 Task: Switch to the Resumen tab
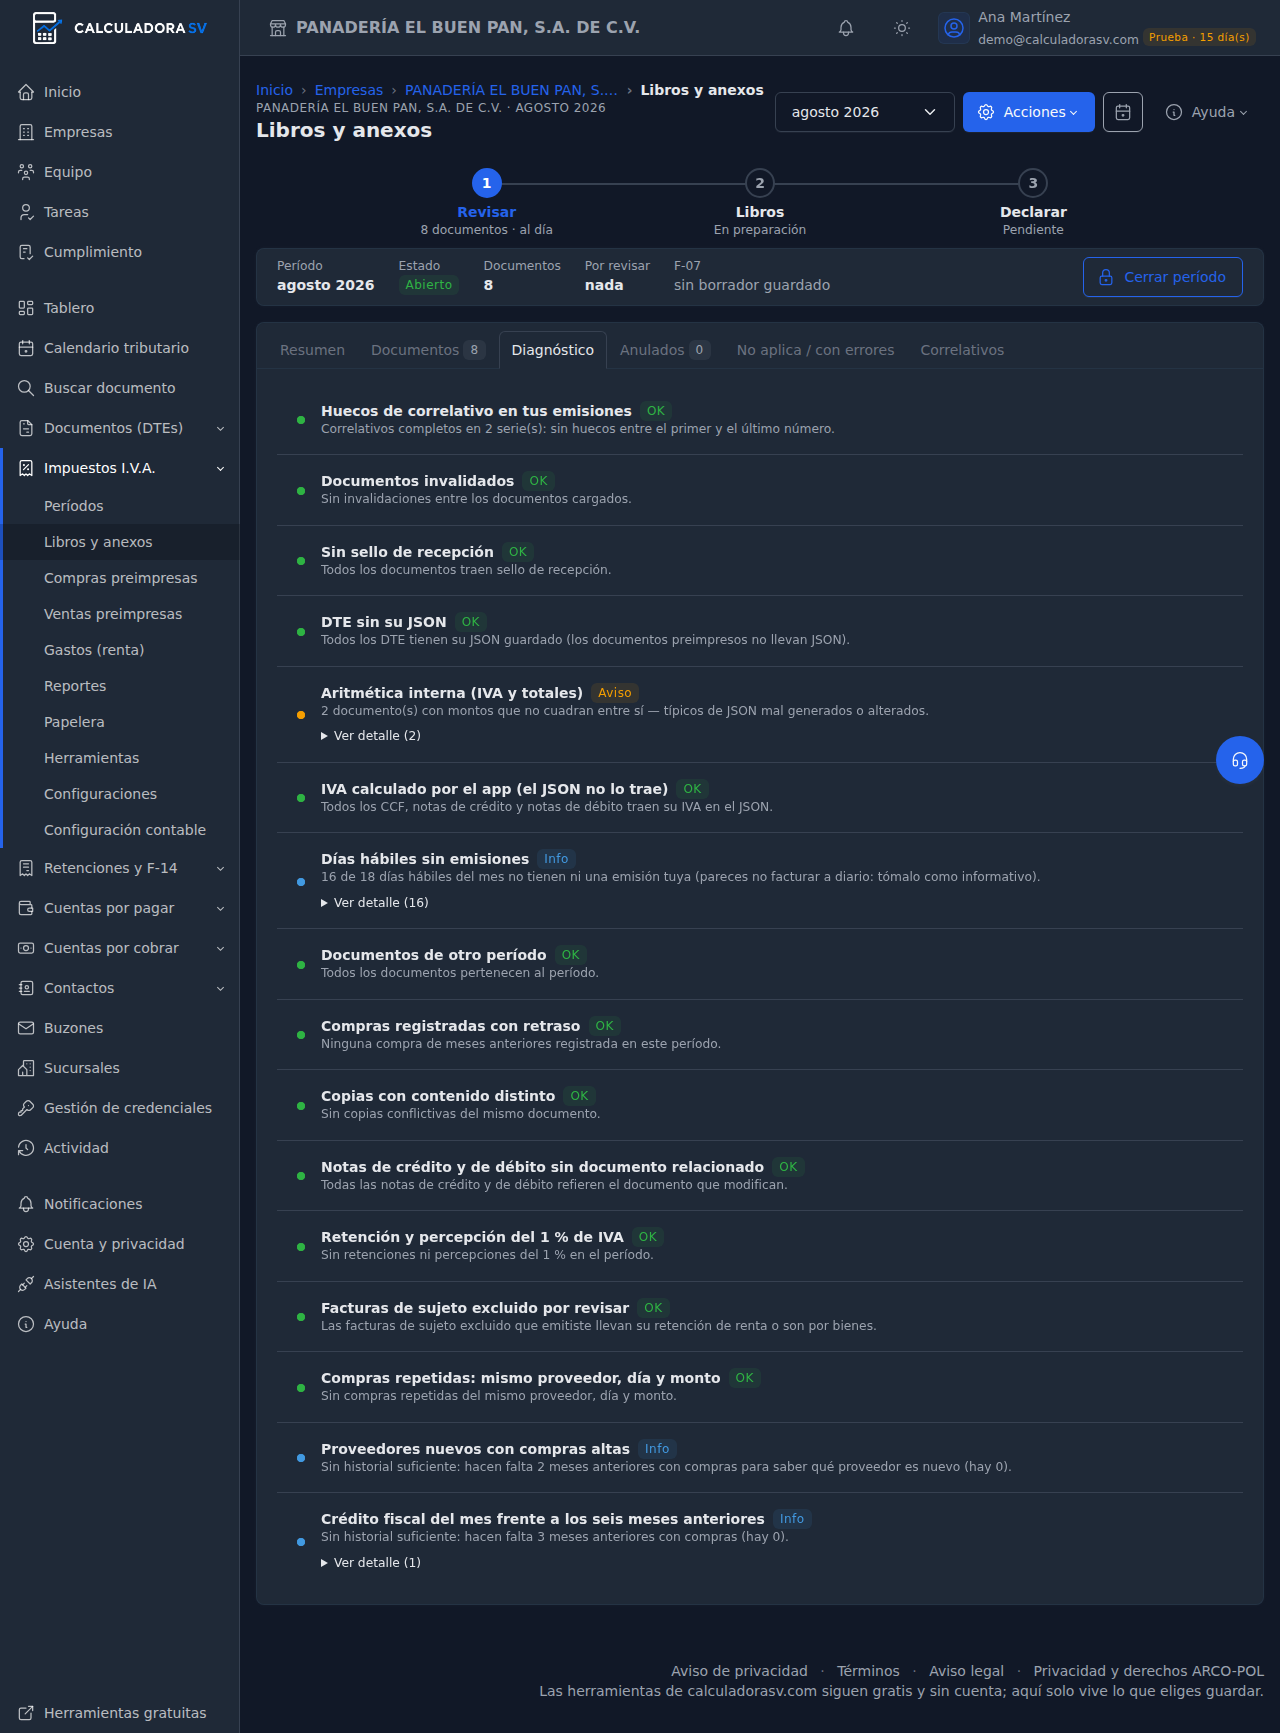312,350
